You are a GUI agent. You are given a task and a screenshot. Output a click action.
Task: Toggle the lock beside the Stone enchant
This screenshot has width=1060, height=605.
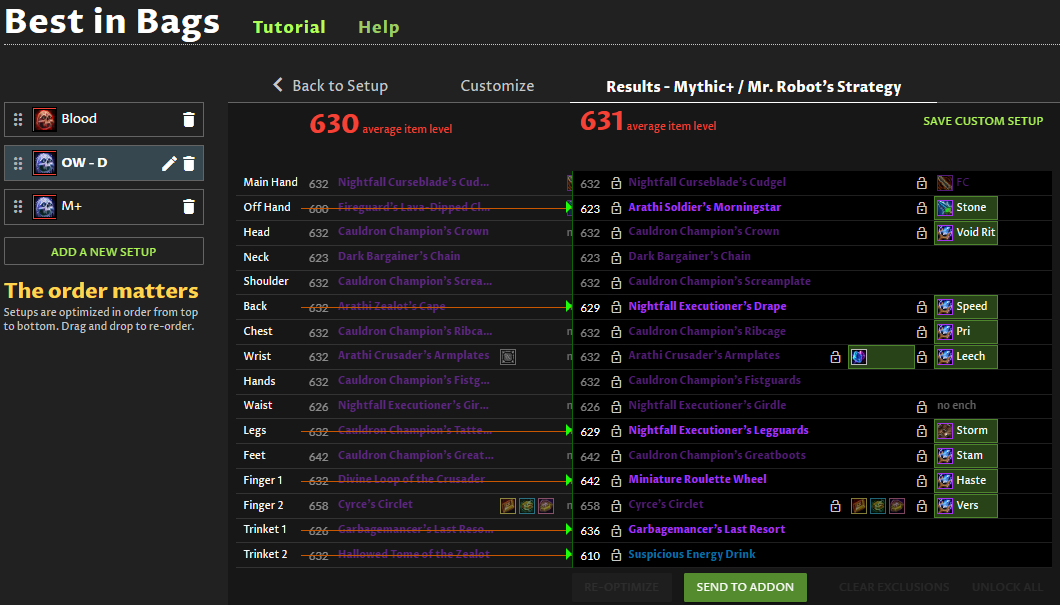click(x=921, y=208)
